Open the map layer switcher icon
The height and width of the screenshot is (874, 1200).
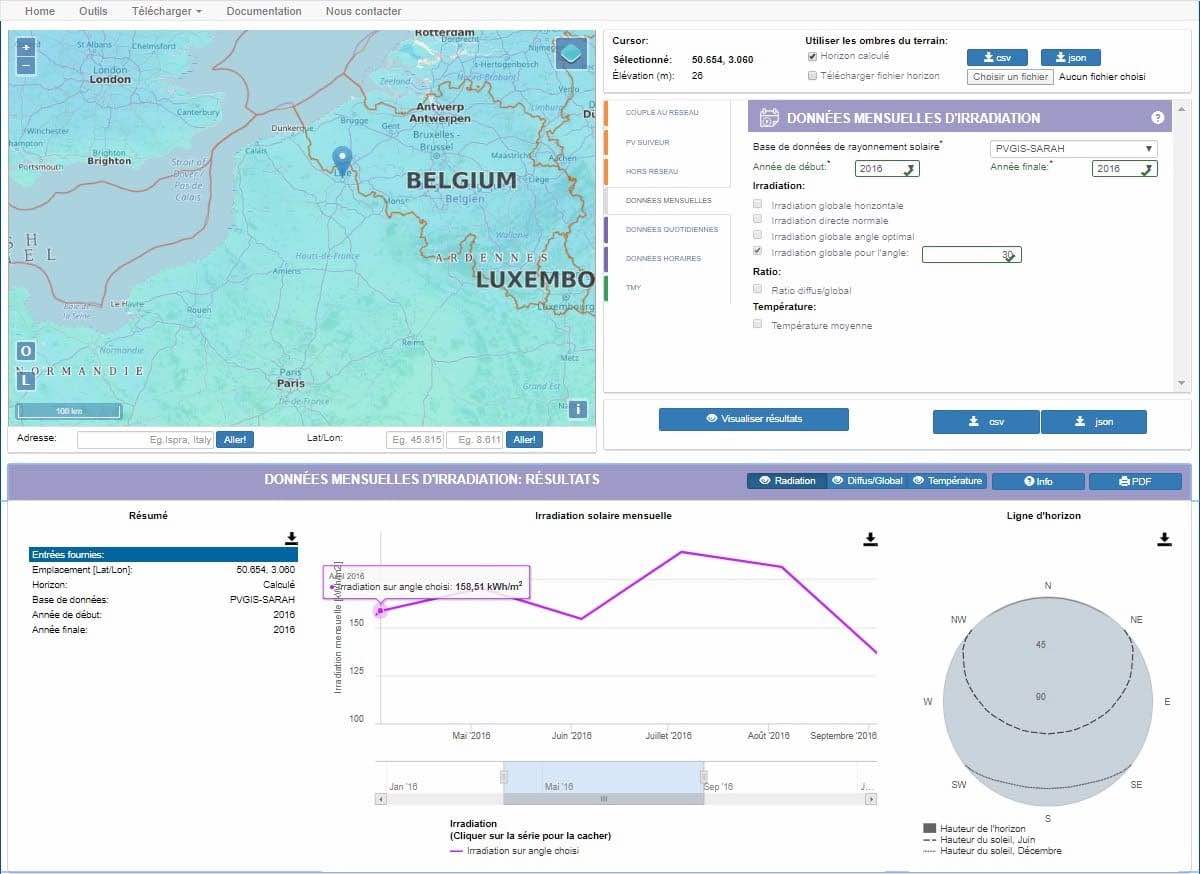point(571,52)
